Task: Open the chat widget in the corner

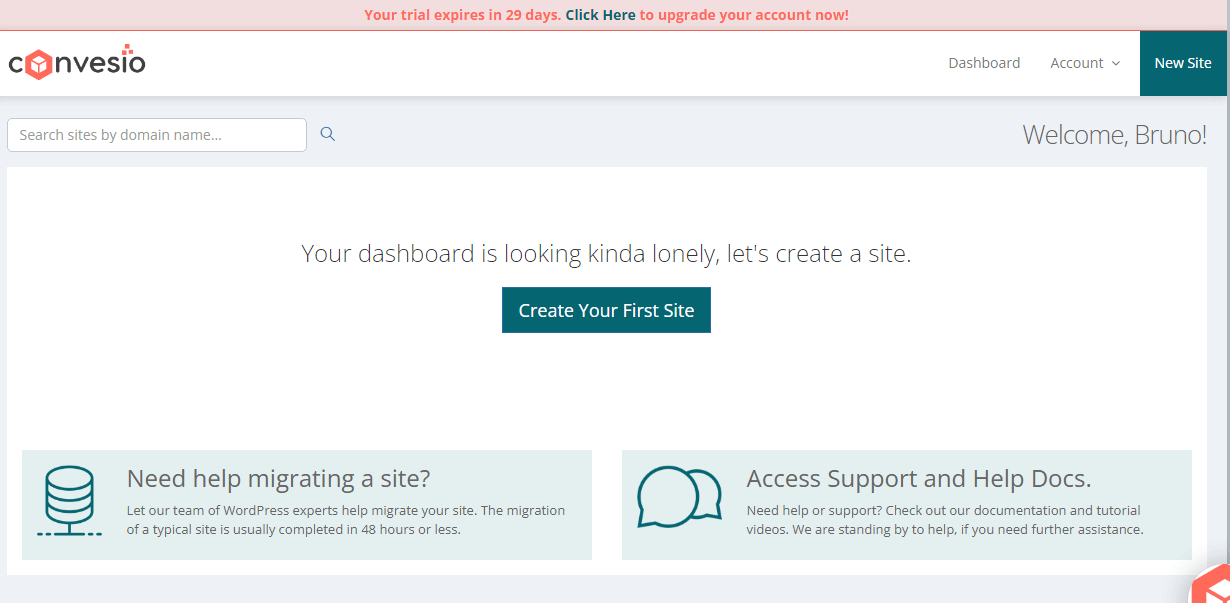Action: pyautogui.click(x=1210, y=585)
